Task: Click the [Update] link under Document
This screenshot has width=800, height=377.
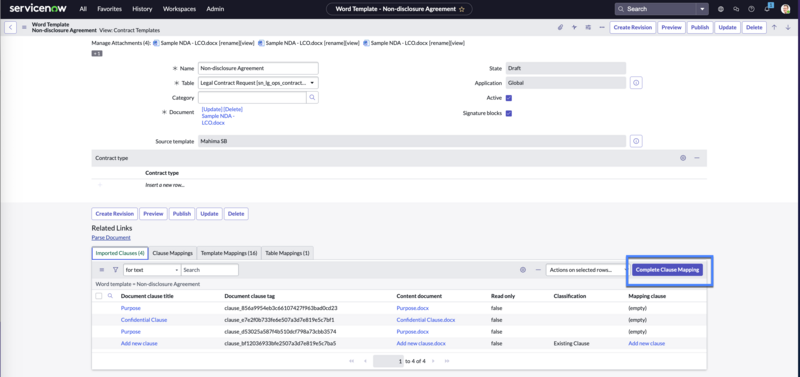Action: pos(212,109)
